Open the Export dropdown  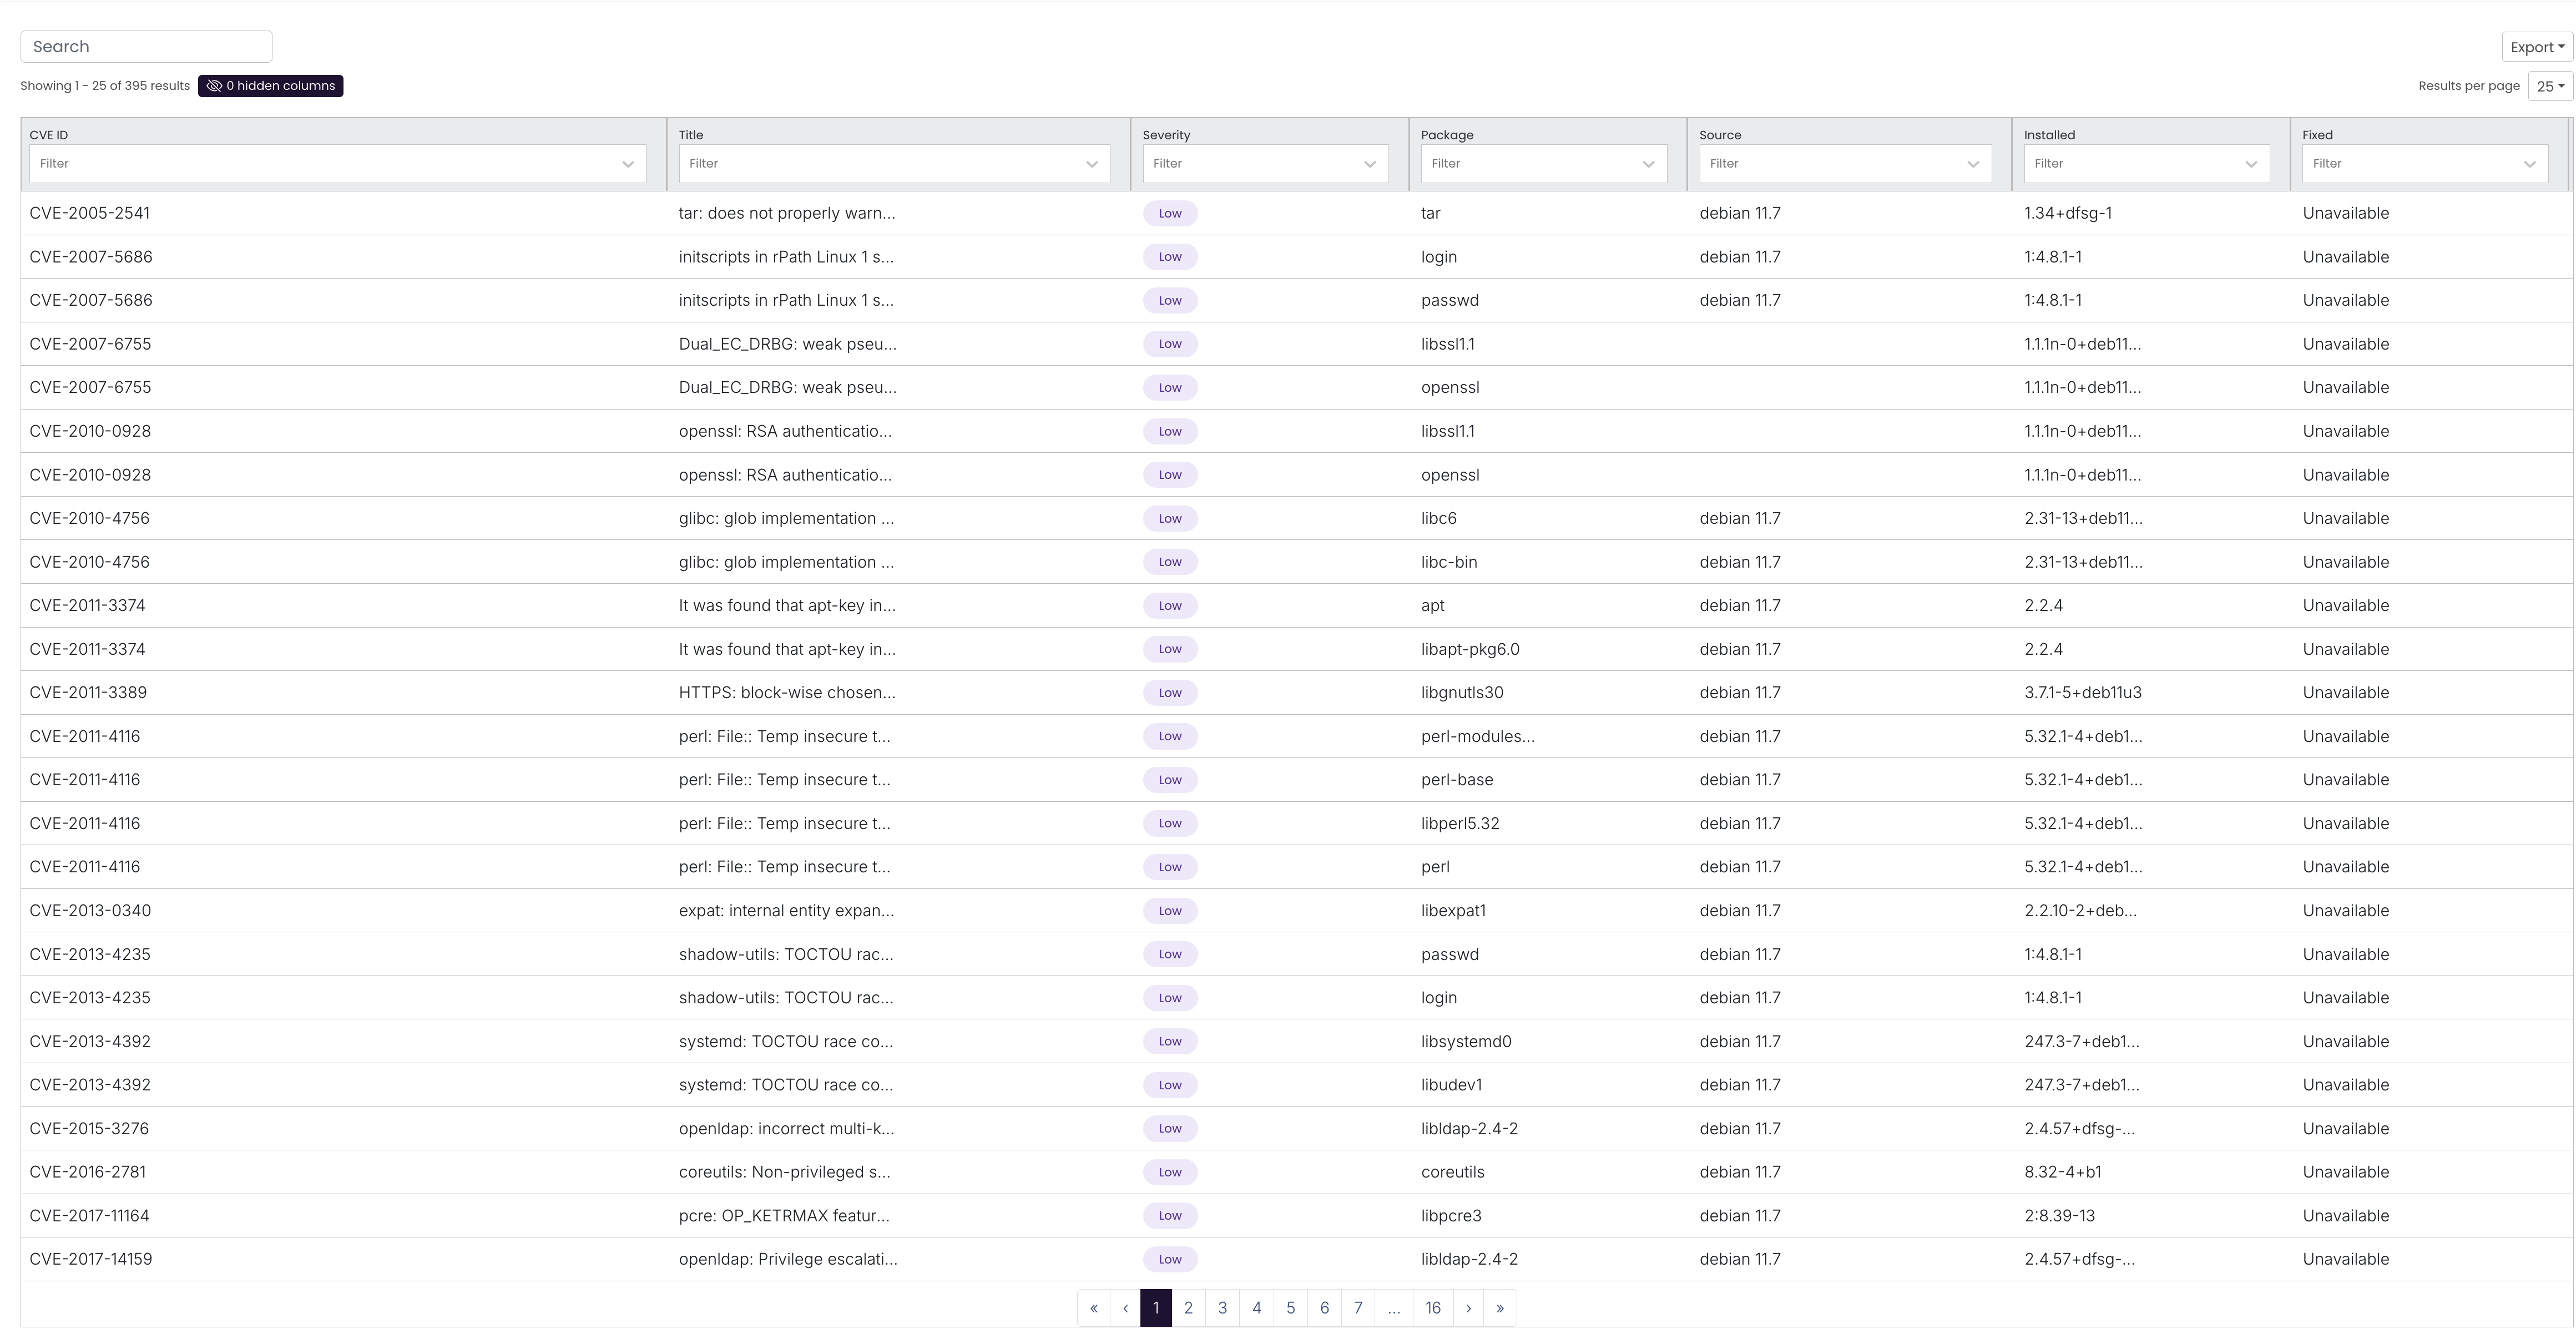point(2537,47)
